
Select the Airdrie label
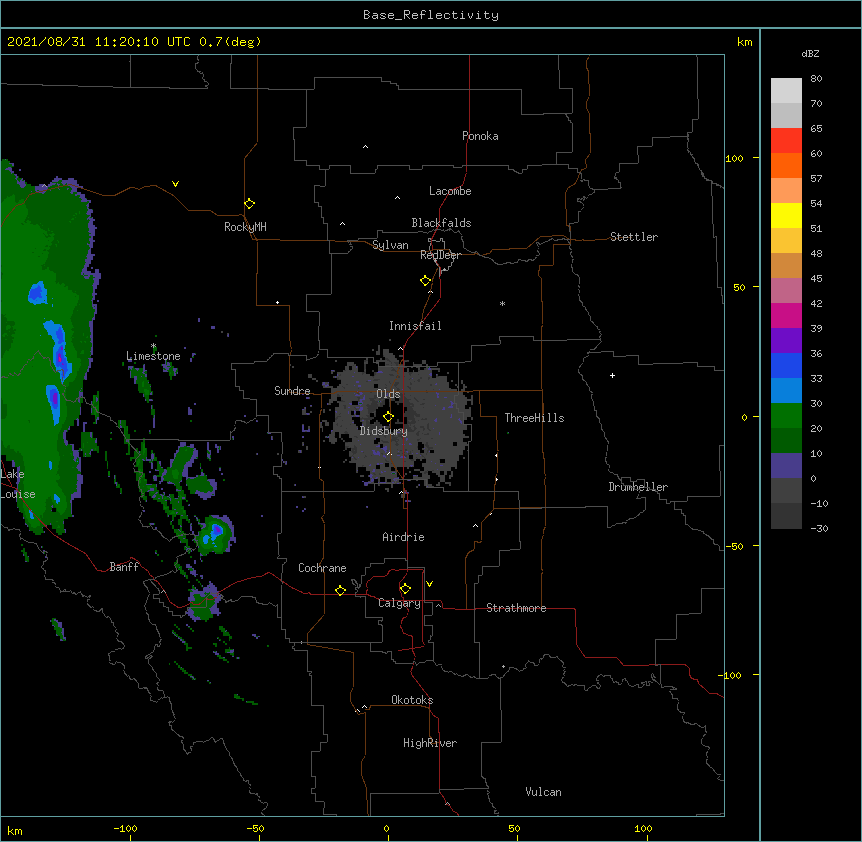pos(404,537)
